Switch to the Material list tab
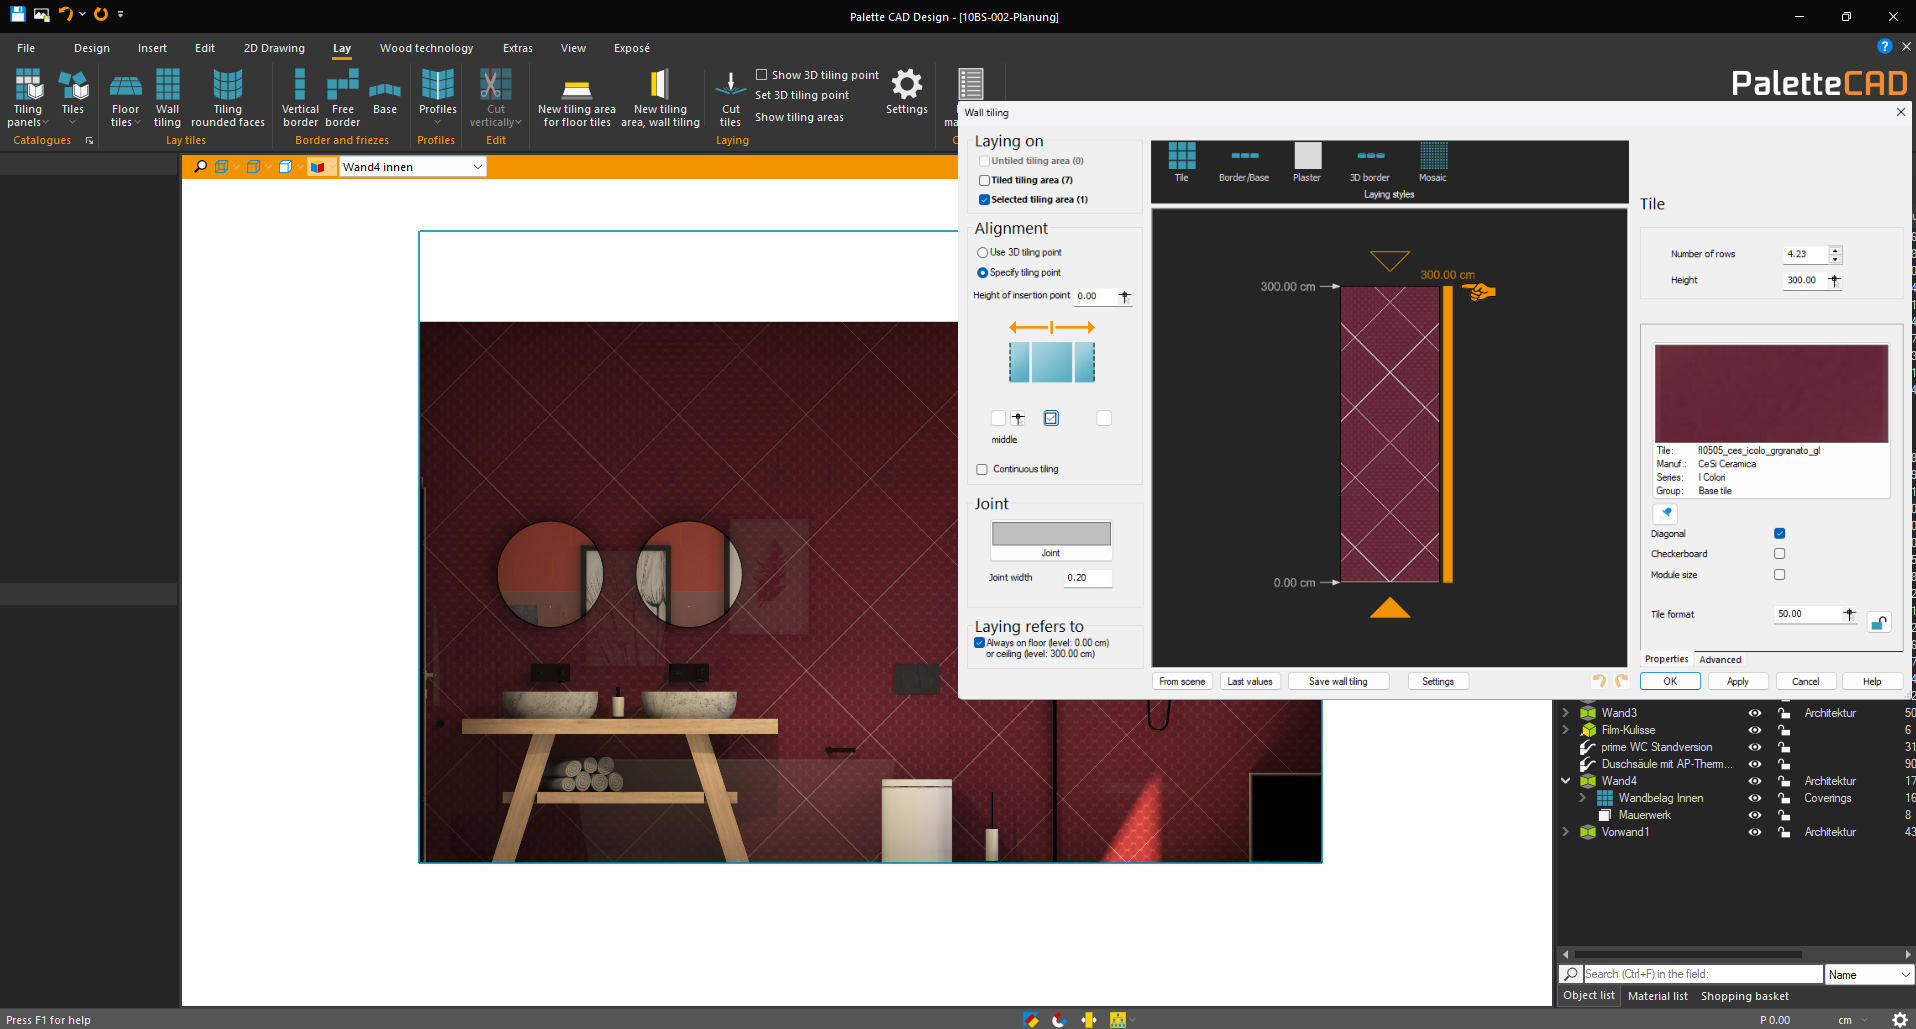 pyautogui.click(x=1657, y=996)
